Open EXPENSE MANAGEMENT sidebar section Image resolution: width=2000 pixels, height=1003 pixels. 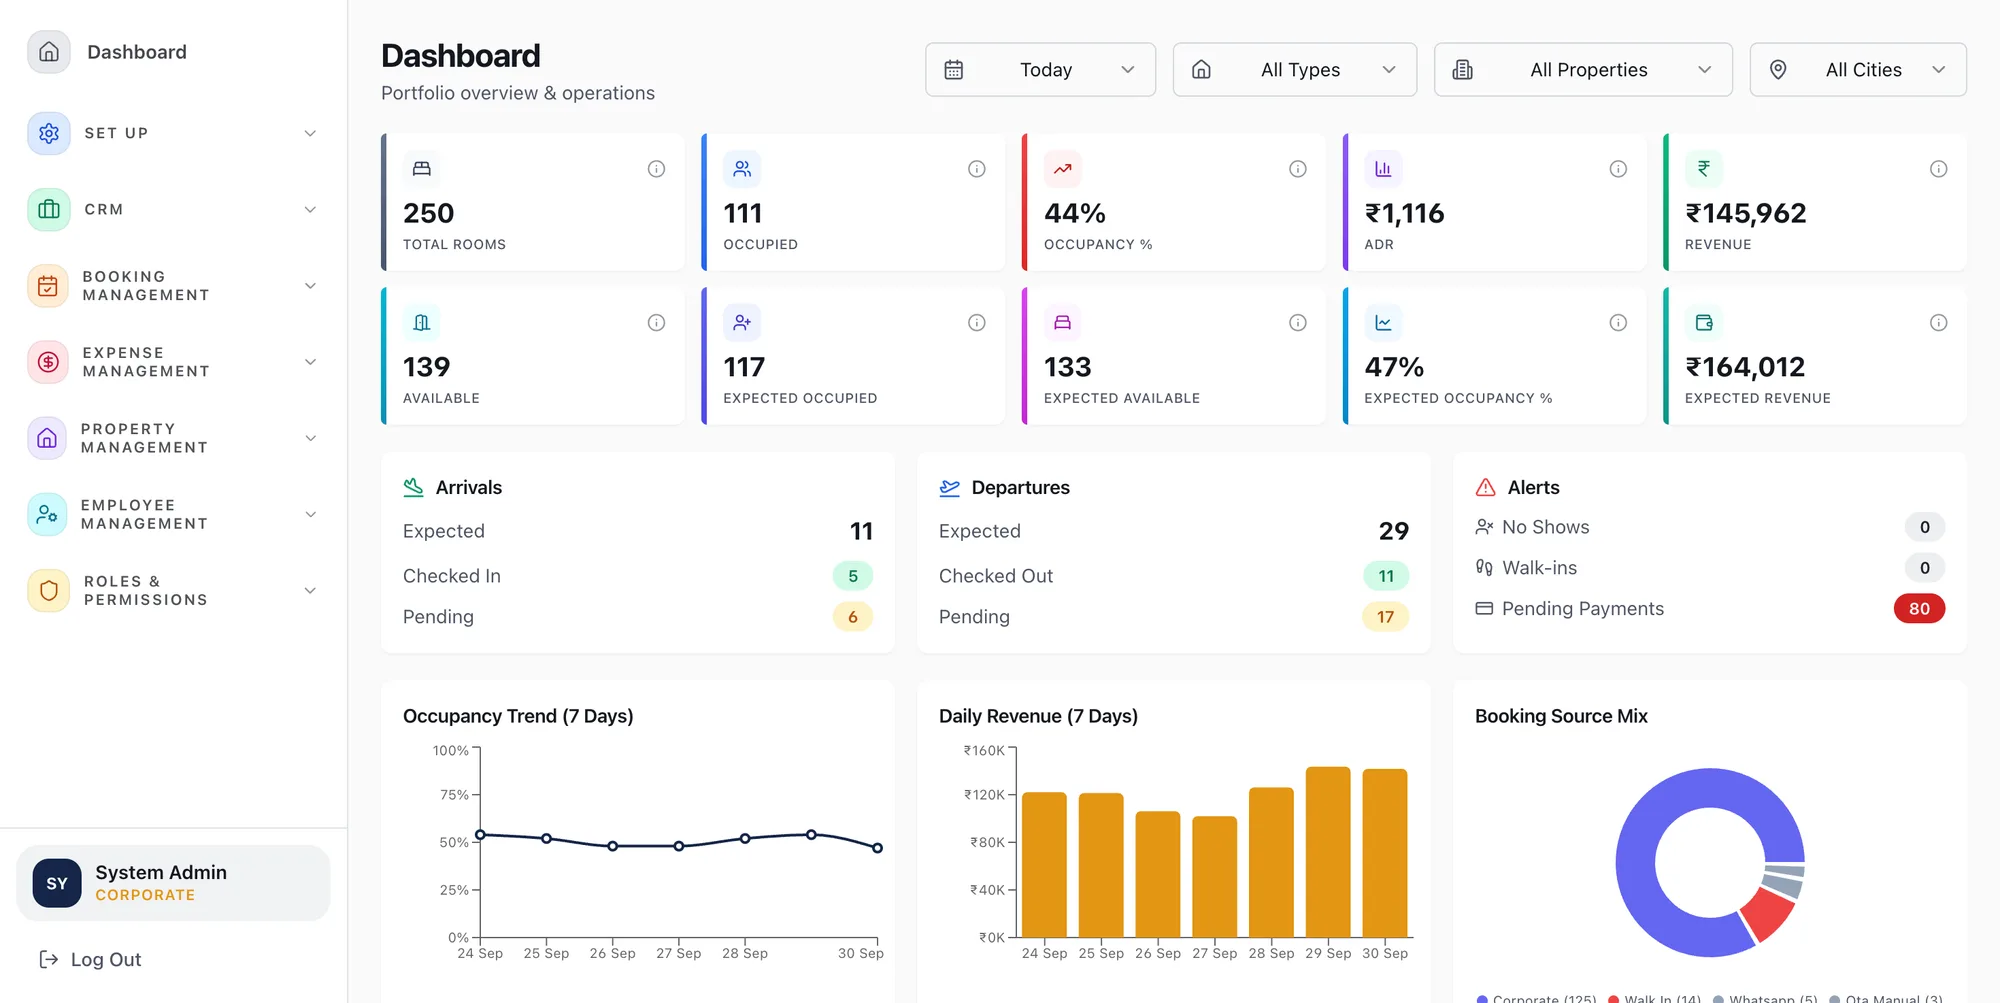pos(173,362)
